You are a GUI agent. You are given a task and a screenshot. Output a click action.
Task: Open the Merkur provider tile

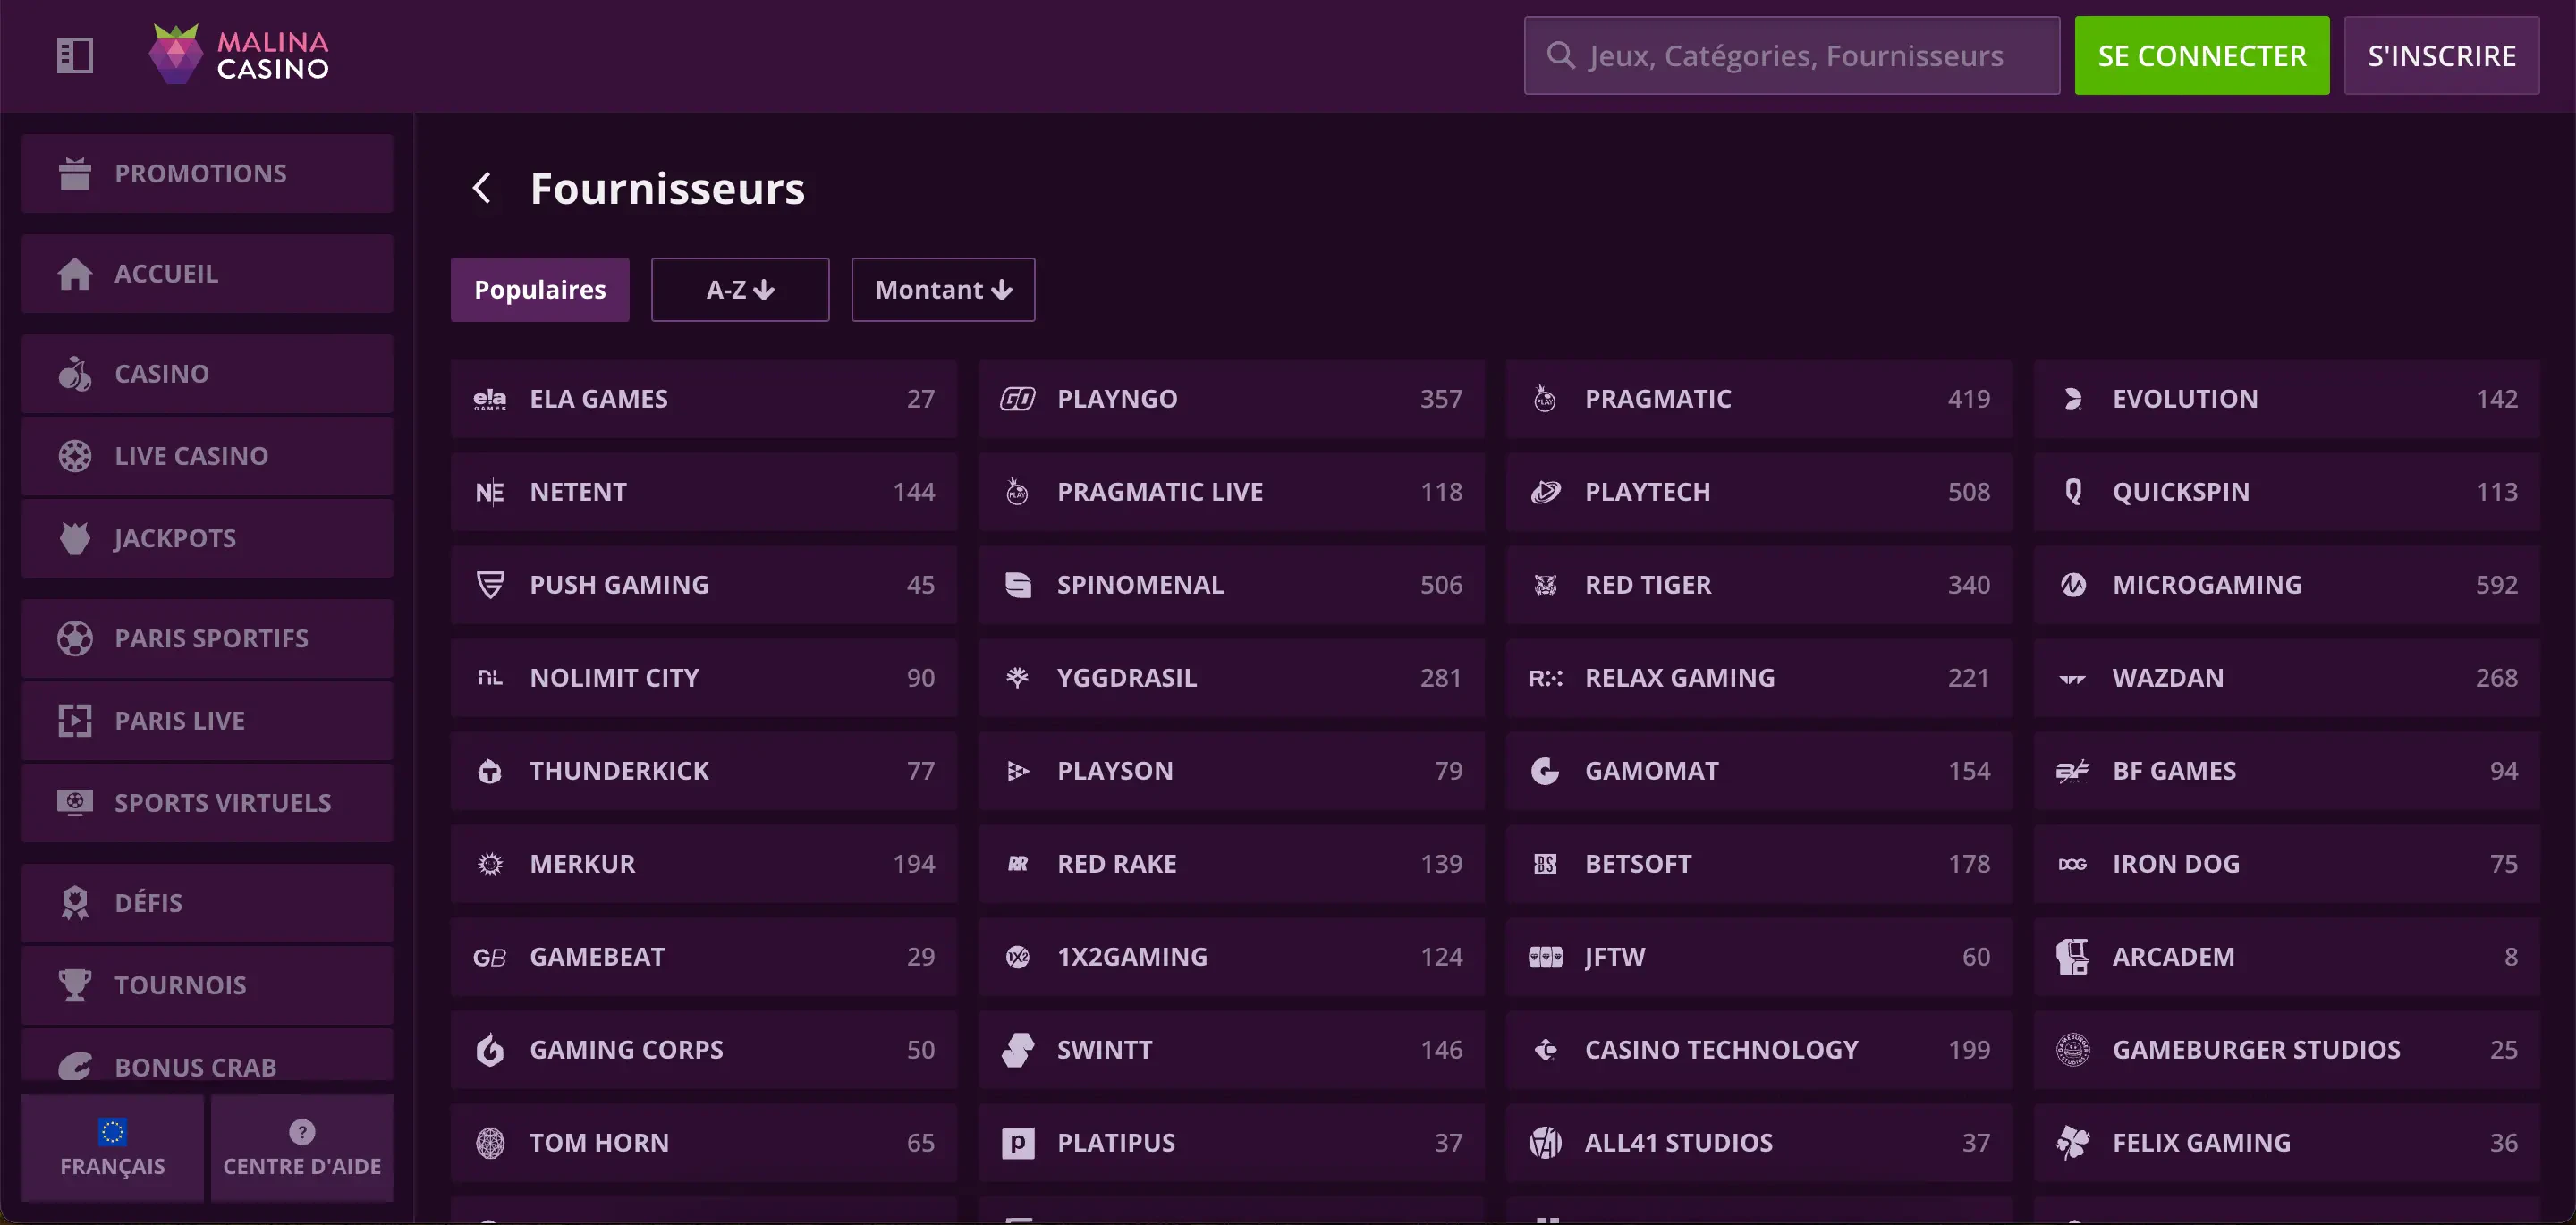704,864
